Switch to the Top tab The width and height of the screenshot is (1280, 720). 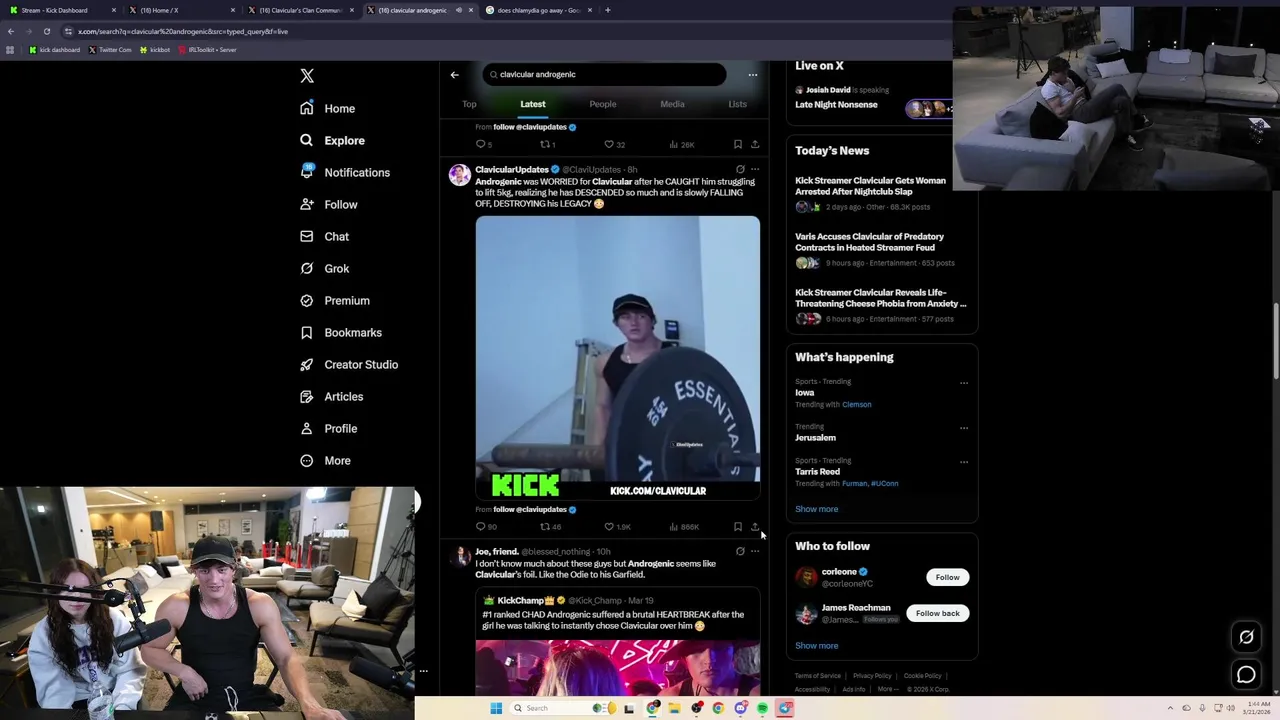(x=469, y=104)
